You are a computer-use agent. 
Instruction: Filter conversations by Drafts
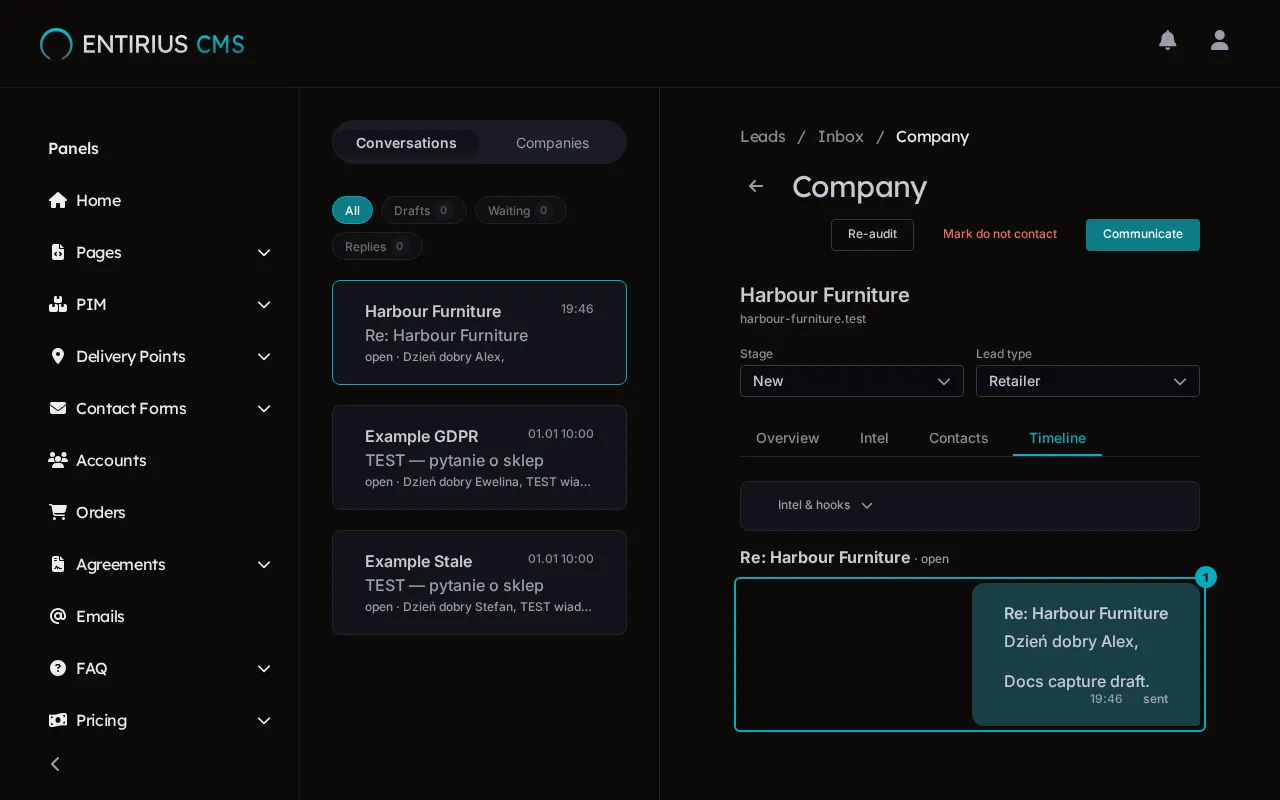(x=424, y=210)
